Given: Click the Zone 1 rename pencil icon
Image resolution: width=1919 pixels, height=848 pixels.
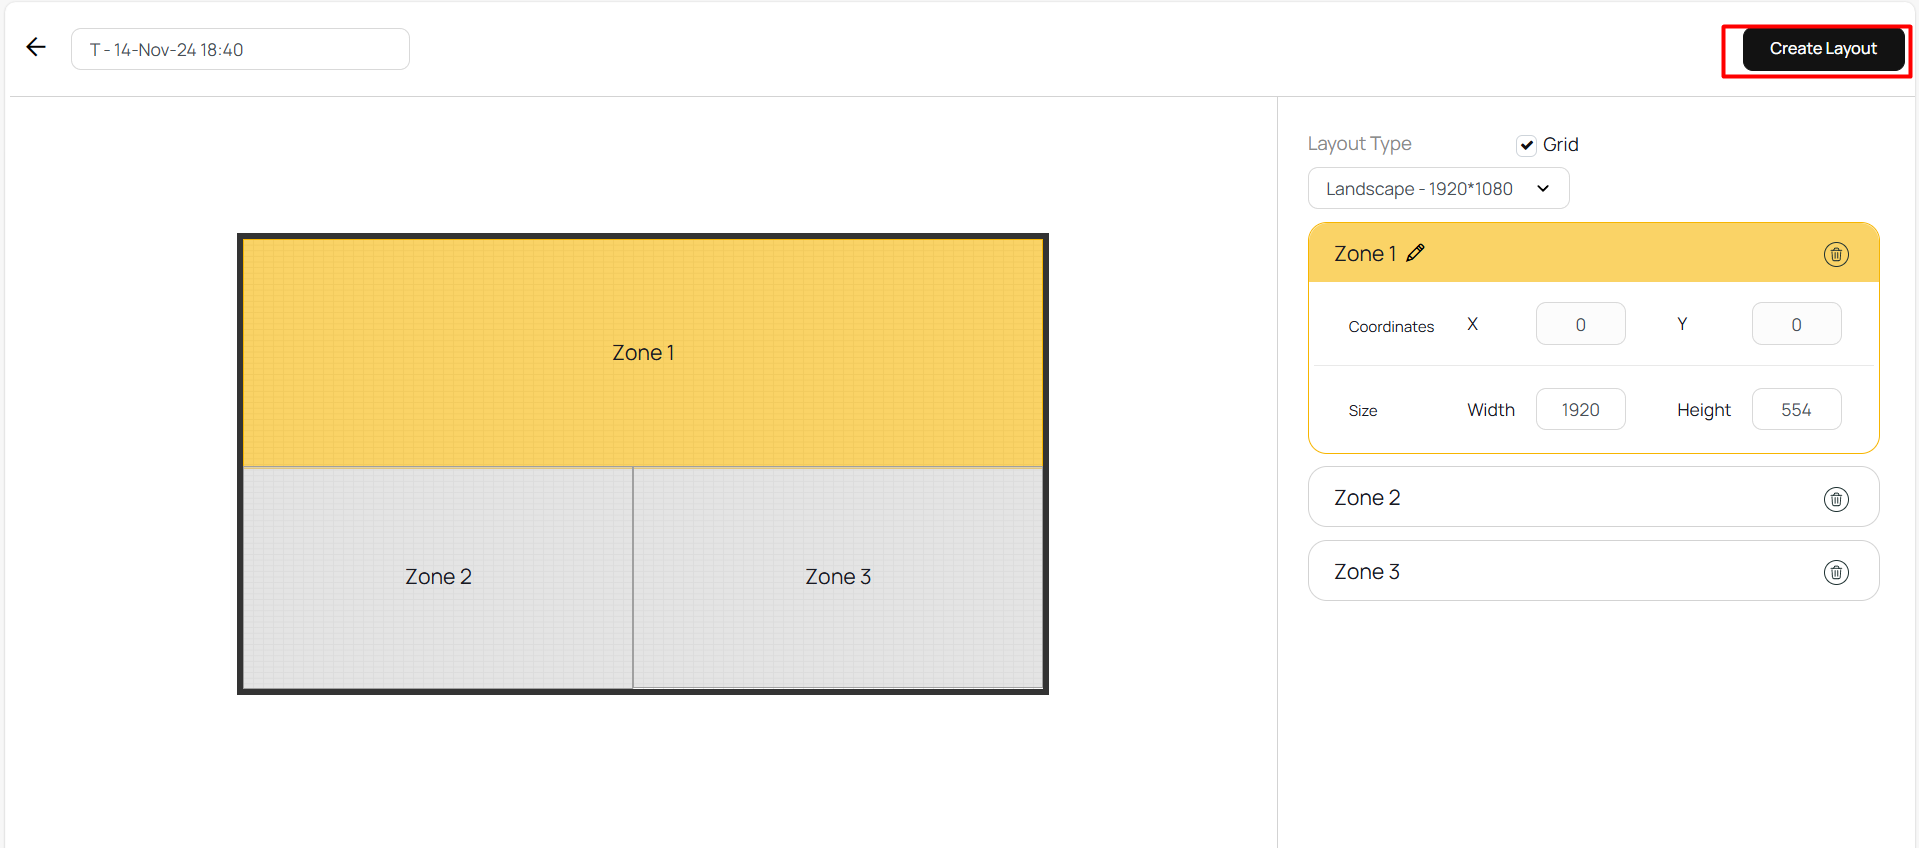Looking at the screenshot, I should [1415, 253].
